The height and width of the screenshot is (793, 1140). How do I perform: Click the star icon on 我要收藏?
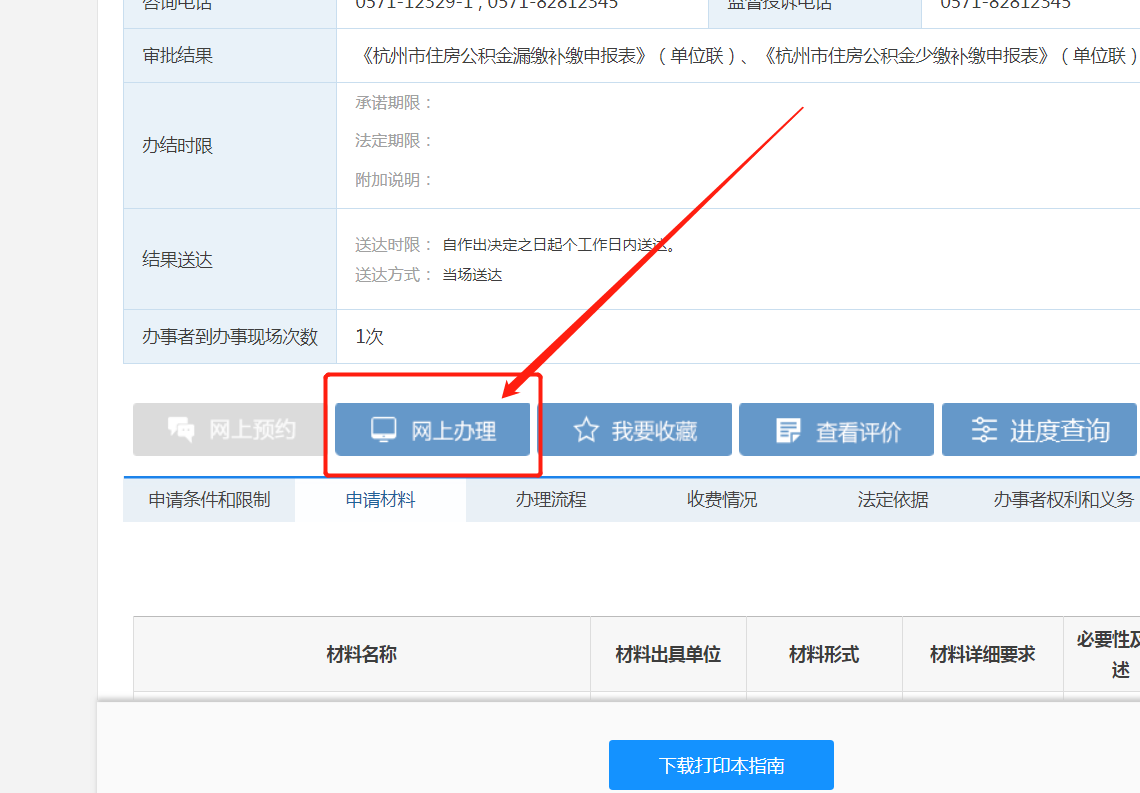coord(586,430)
